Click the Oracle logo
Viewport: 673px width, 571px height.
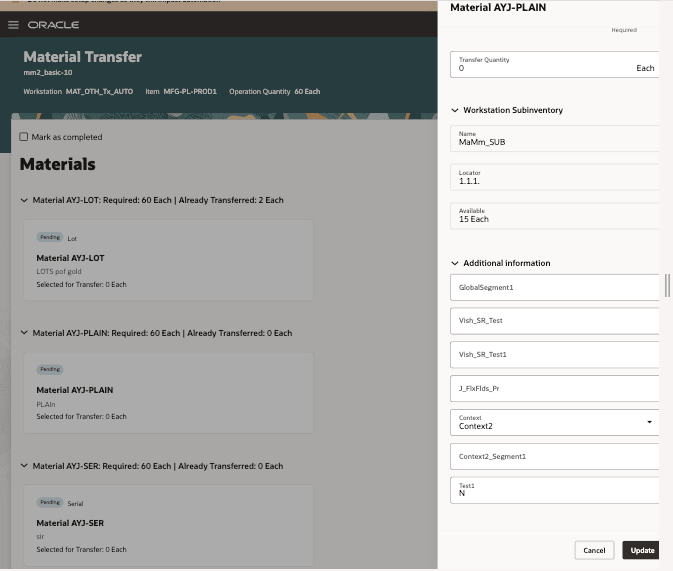click(53, 25)
